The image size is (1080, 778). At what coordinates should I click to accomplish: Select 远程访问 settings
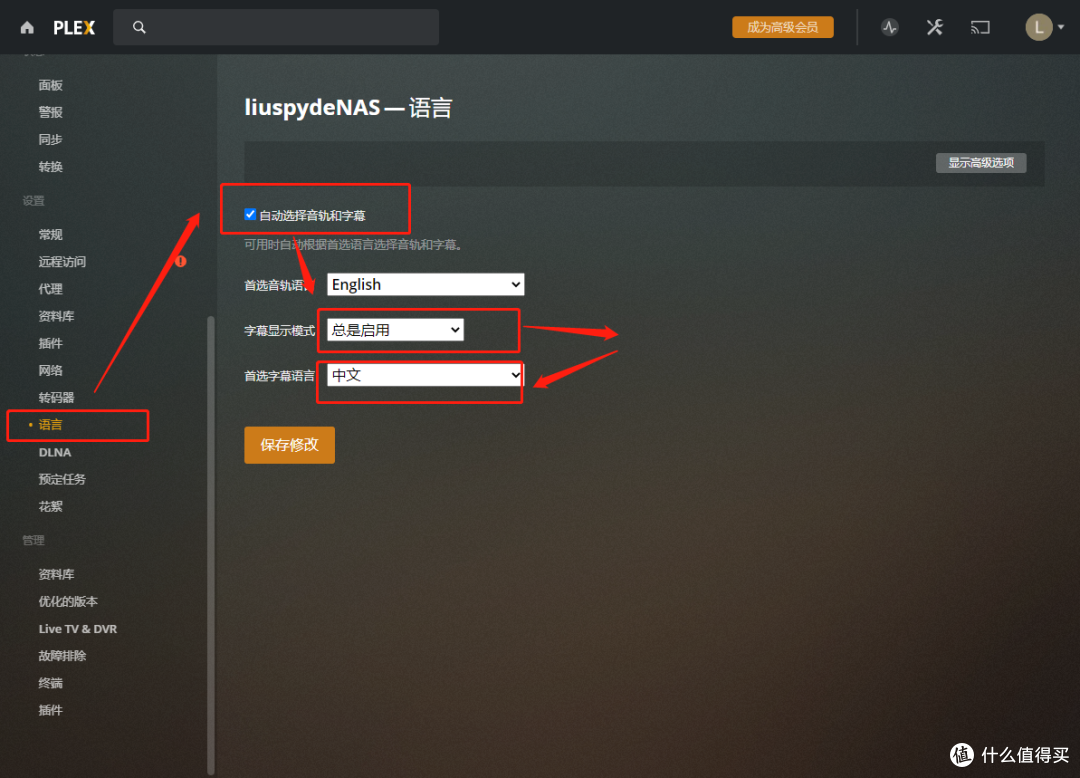(x=63, y=262)
